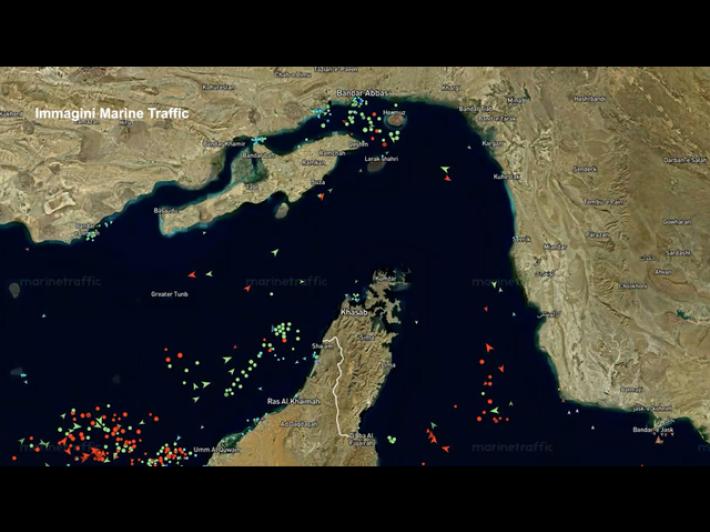This screenshot has width=710, height=532.
Task: Select red dot in green cluster off Khasab
Action: click(x=284, y=340)
